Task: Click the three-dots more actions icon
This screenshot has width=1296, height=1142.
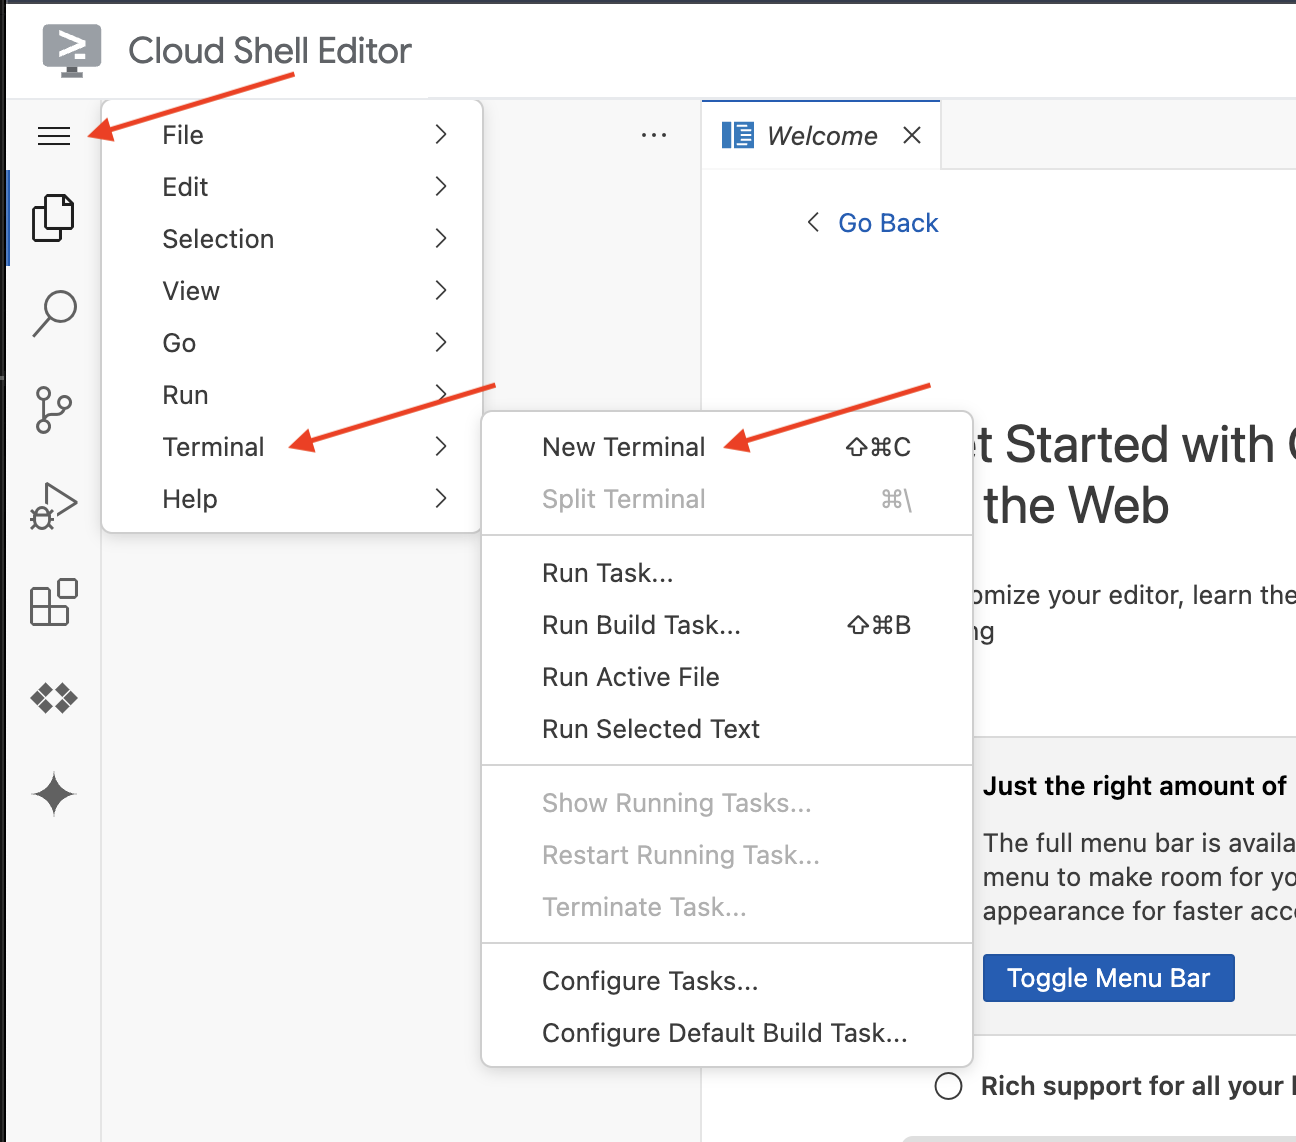Action: pos(654,135)
